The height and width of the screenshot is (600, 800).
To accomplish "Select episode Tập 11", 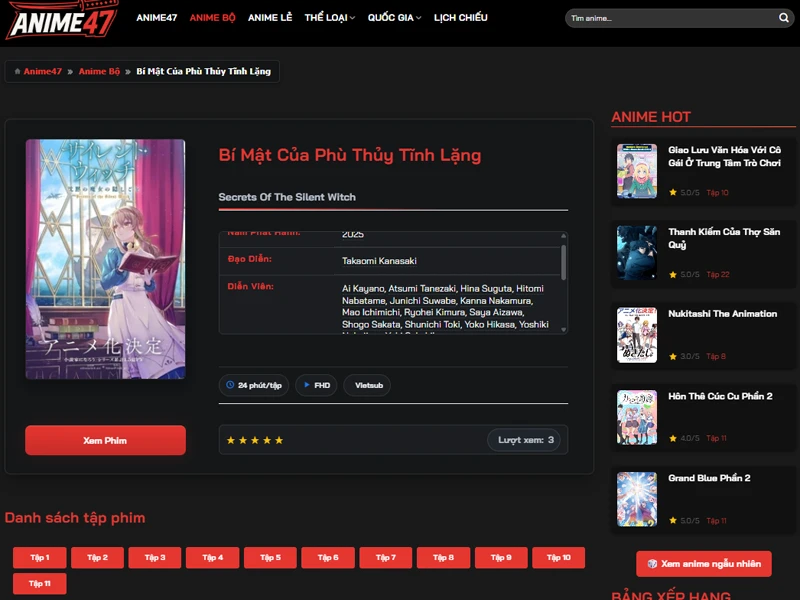I will pyautogui.click(x=40, y=584).
